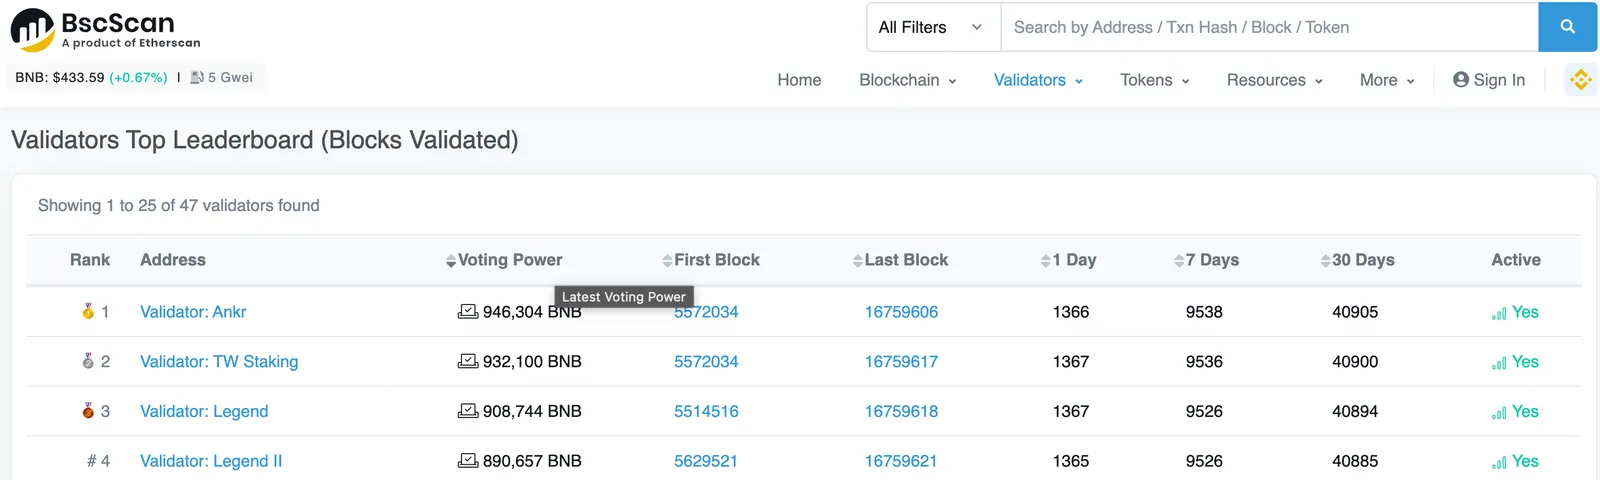Click voting power icon in Ankr row

click(x=468, y=311)
